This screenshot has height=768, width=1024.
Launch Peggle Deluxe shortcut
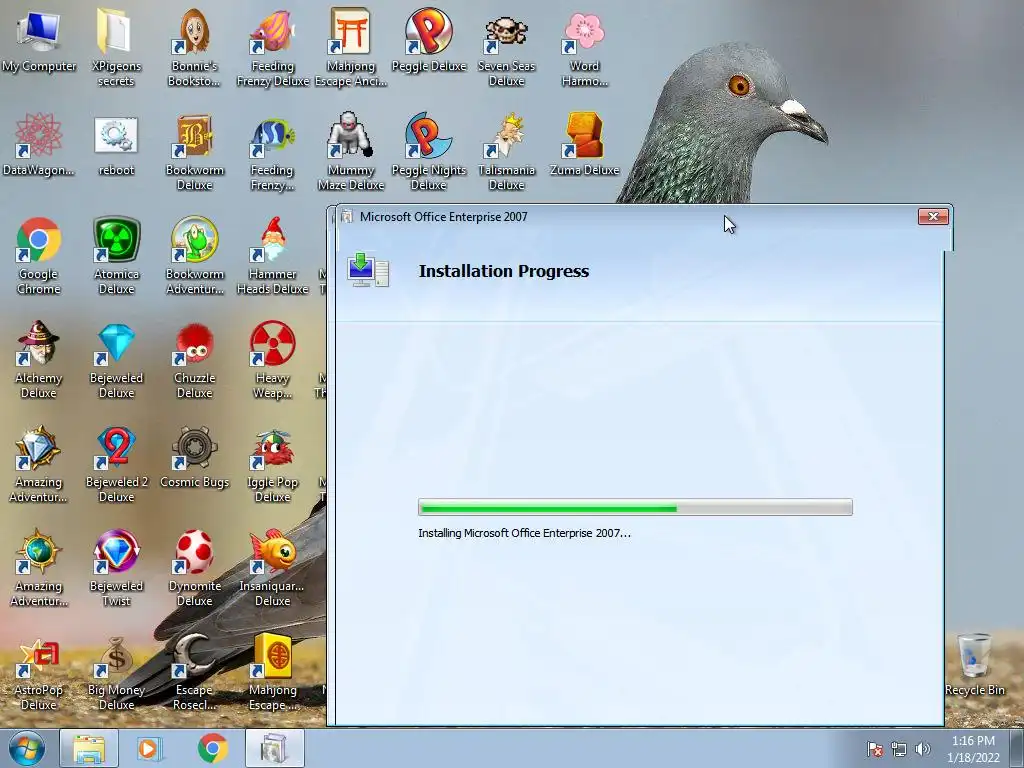pyautogui.click(x=428, y=40)
